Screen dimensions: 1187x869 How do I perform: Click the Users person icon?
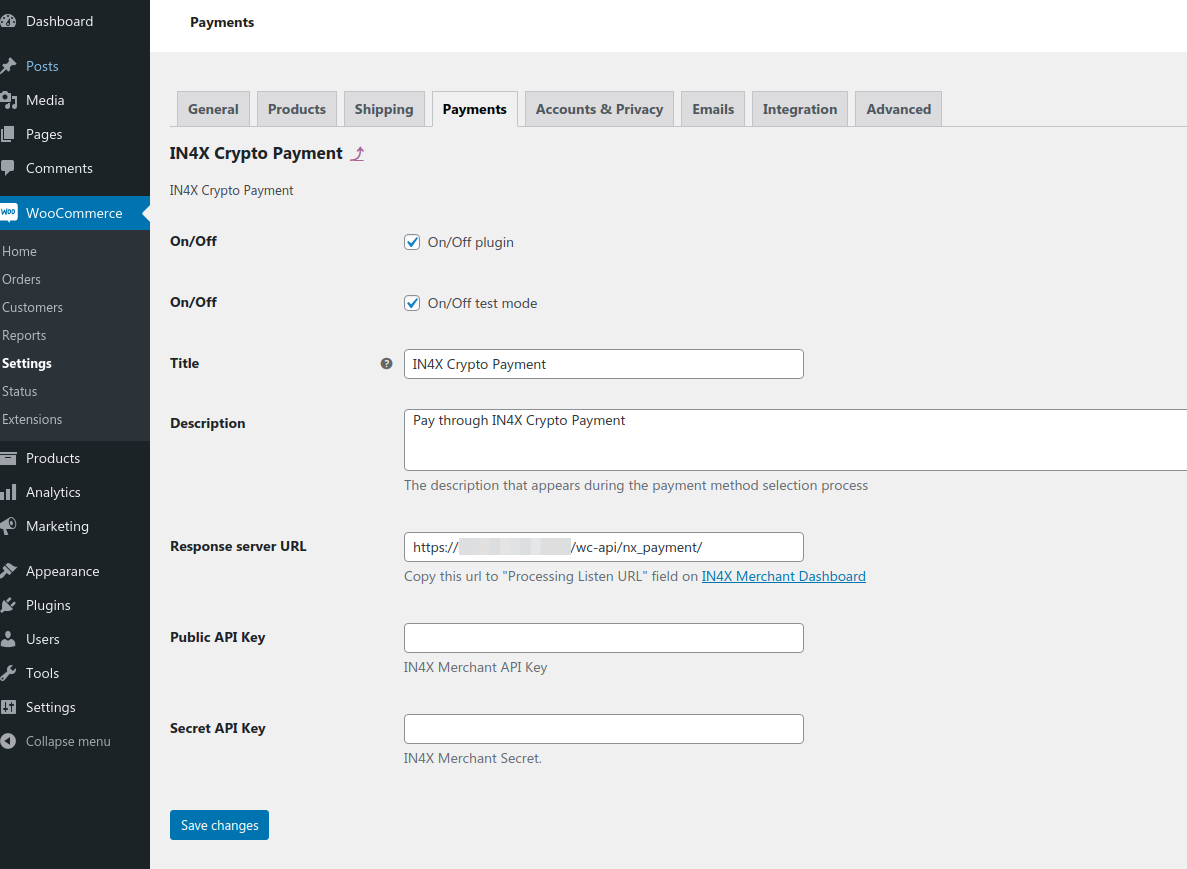pos(8,639)
